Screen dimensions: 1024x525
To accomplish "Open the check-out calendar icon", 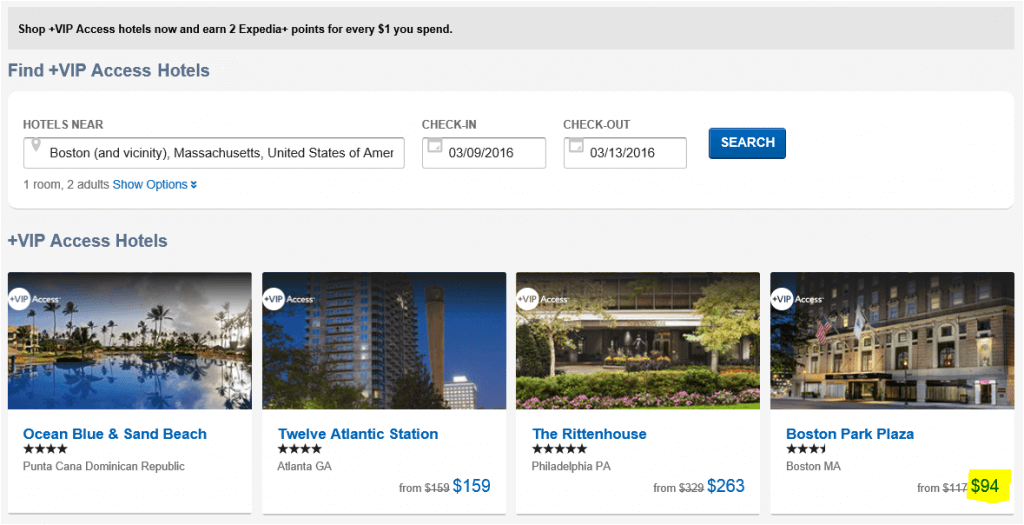I will click(576, 145).
